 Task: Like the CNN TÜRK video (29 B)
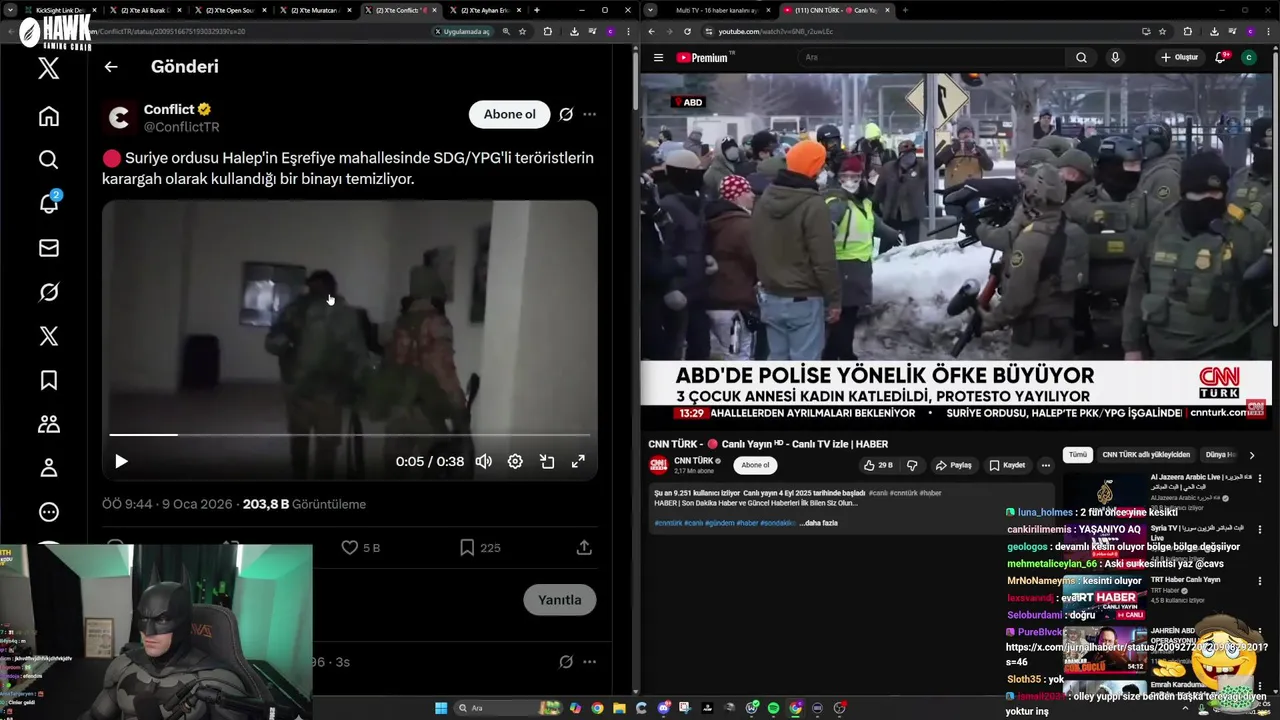tap(878, 465)
